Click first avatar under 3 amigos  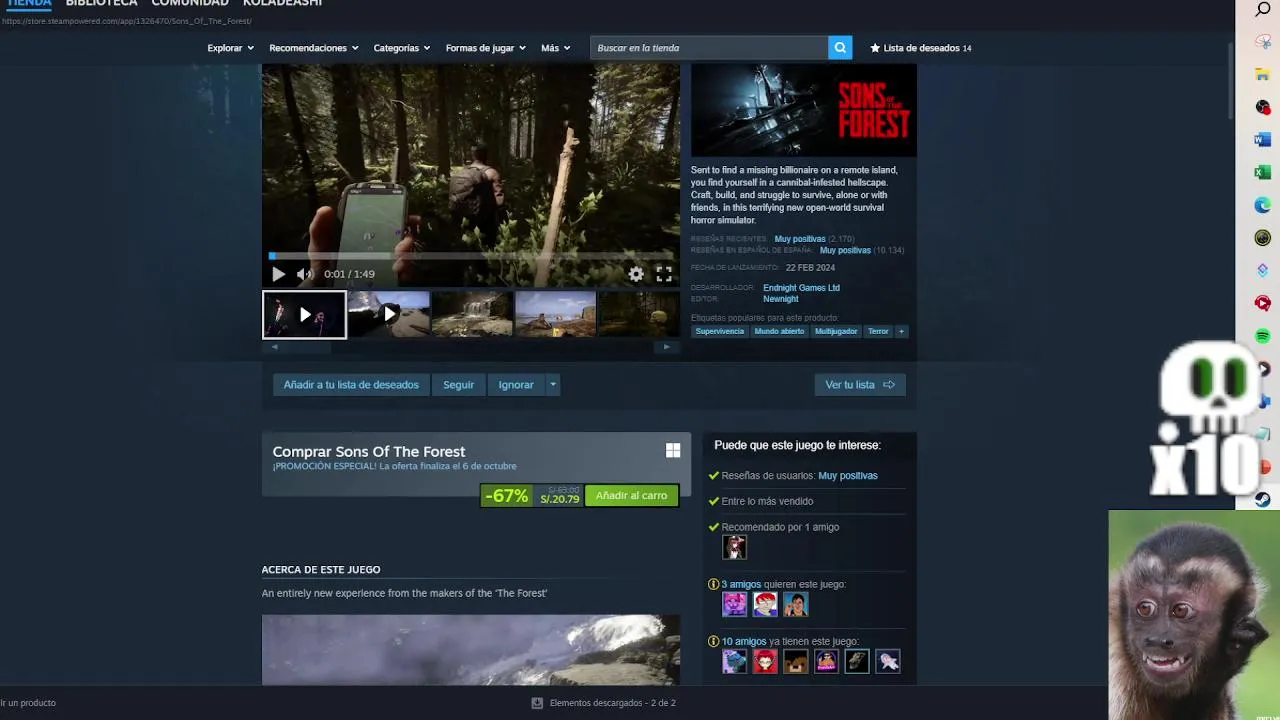click(x=735, y=604)
